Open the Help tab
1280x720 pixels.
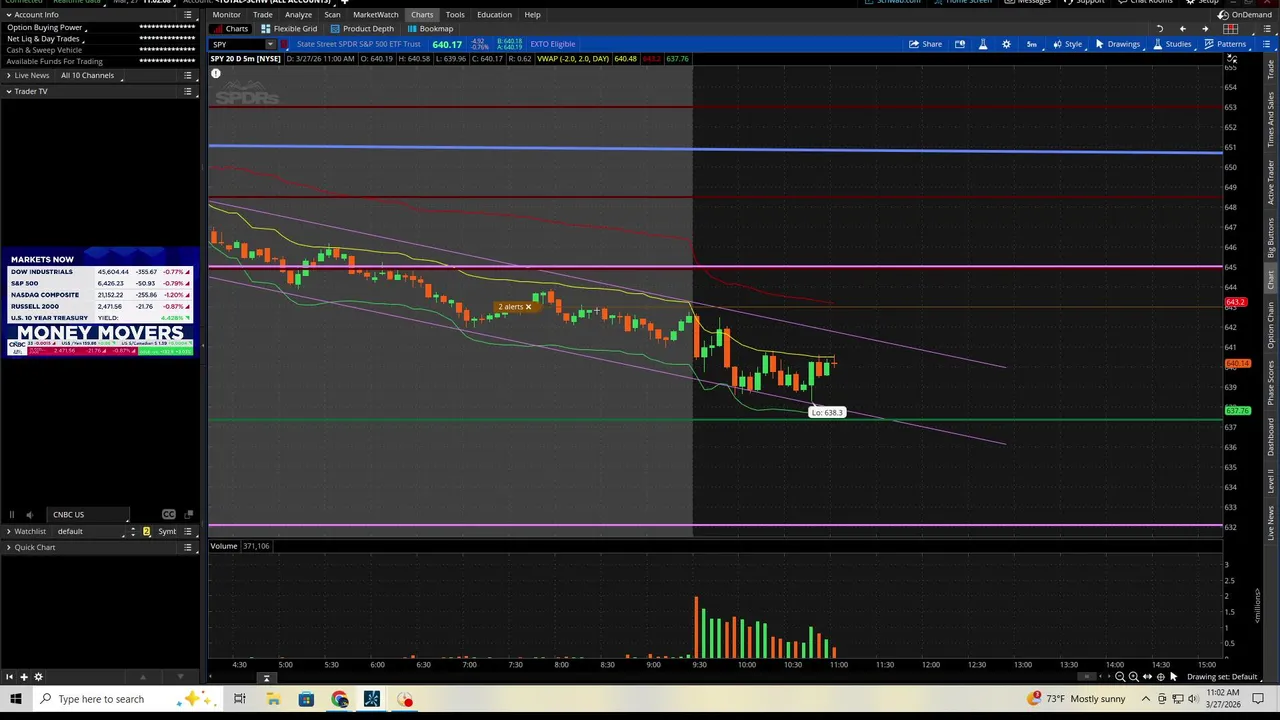pyautogui.click(x=532, y=15)
